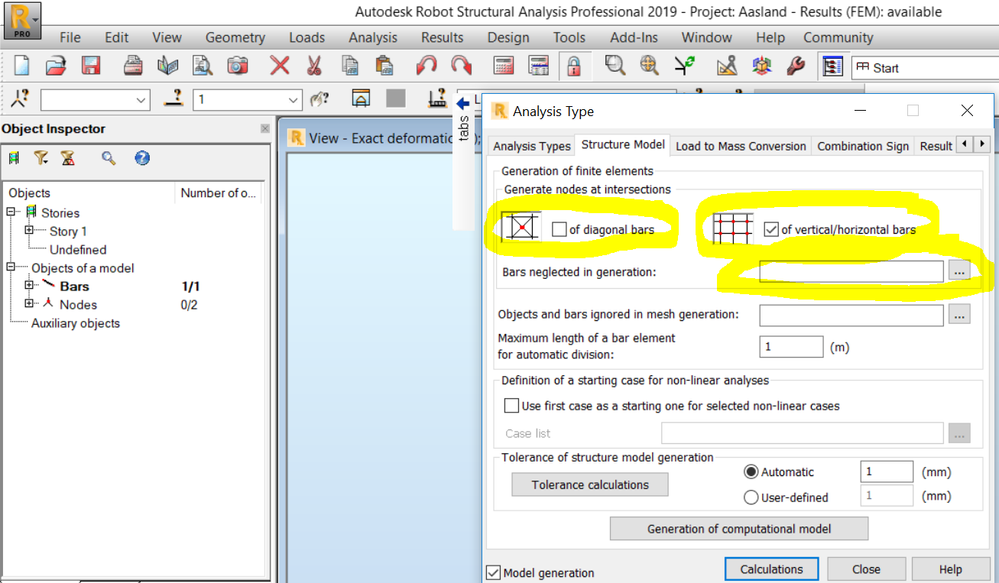The height and width of the screenshot is (583, 999).
Task: Select the Automatic tolerance radio button
Action: click(751, 472)
